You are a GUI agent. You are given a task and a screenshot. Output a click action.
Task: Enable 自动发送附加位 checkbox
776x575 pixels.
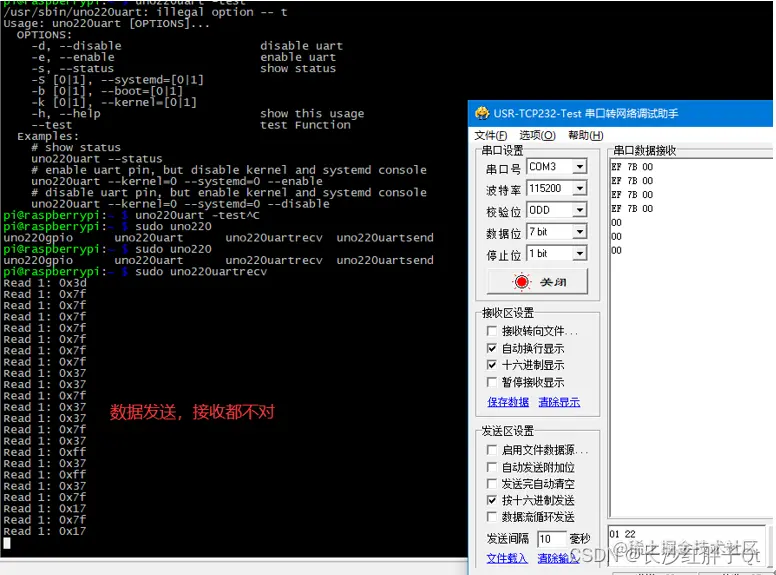coord(491,467)
